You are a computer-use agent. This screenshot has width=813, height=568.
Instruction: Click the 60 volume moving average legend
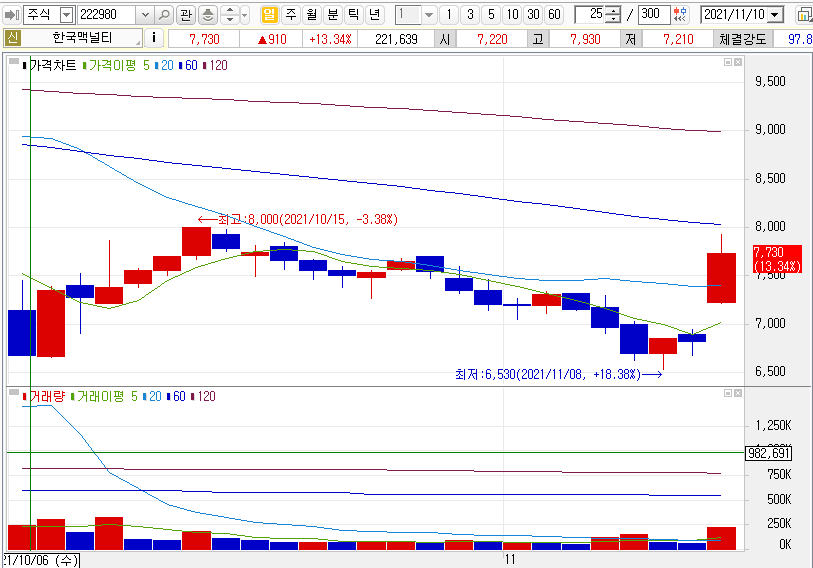click(x=177, y=396)
